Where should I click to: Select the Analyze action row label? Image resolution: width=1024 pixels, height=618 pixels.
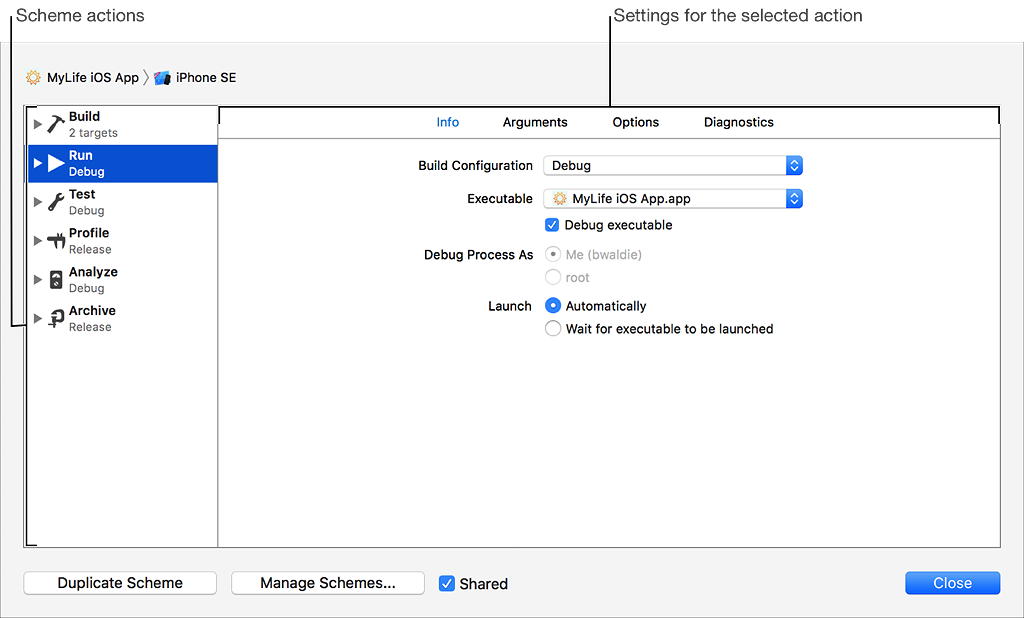[93, 272]
